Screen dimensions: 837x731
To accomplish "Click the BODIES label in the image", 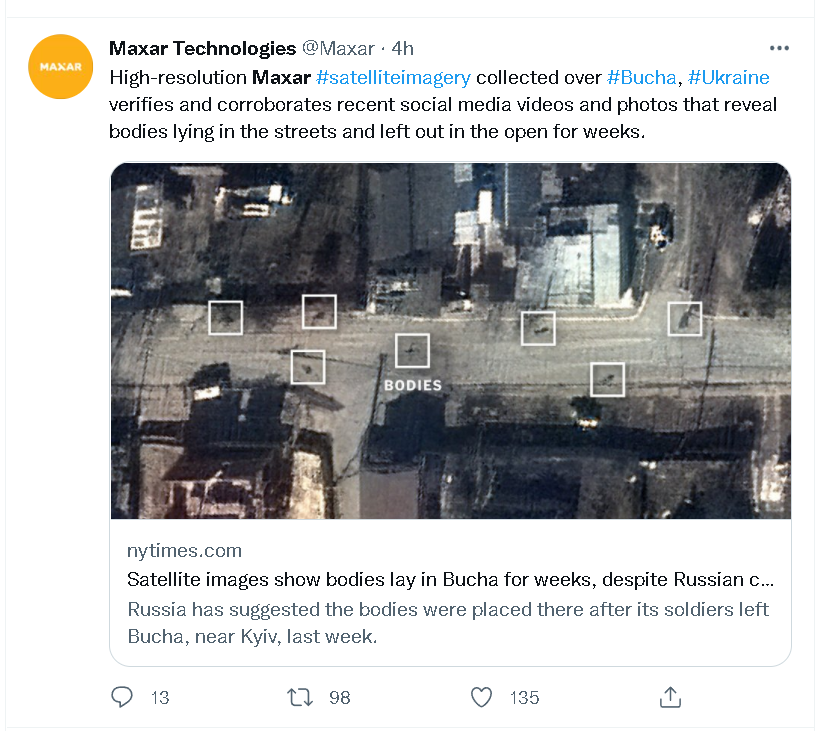I will click(x=412, y=385).
